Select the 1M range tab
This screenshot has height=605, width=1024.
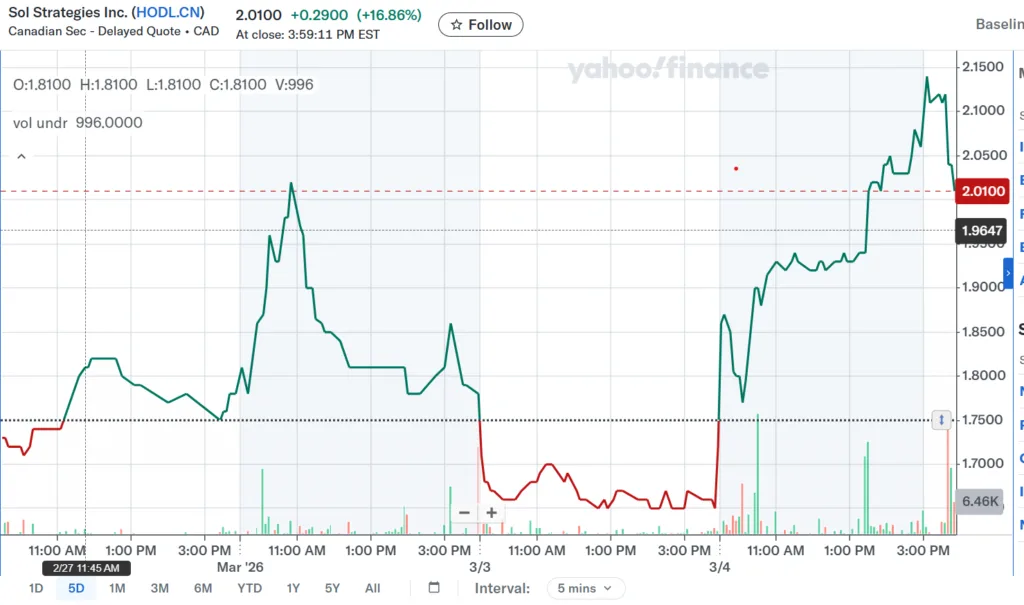(117, 589)
